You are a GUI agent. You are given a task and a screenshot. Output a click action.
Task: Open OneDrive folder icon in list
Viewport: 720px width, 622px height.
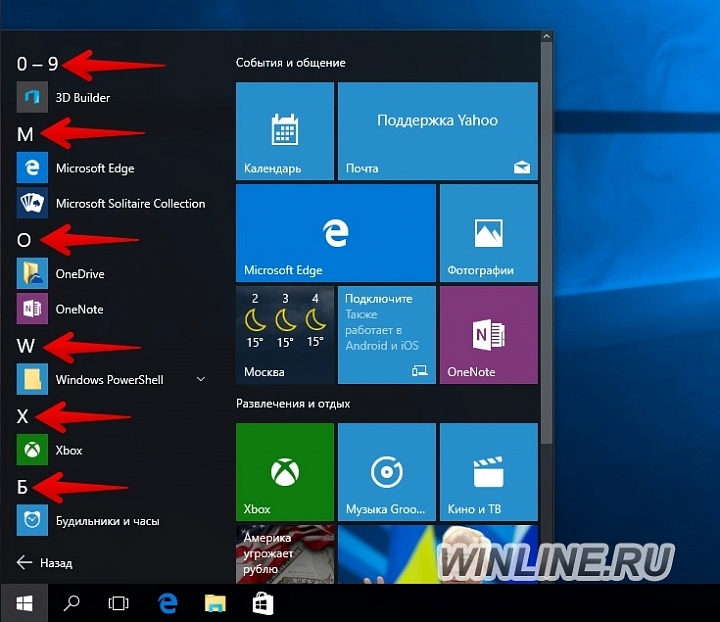[x=32, y=273]
